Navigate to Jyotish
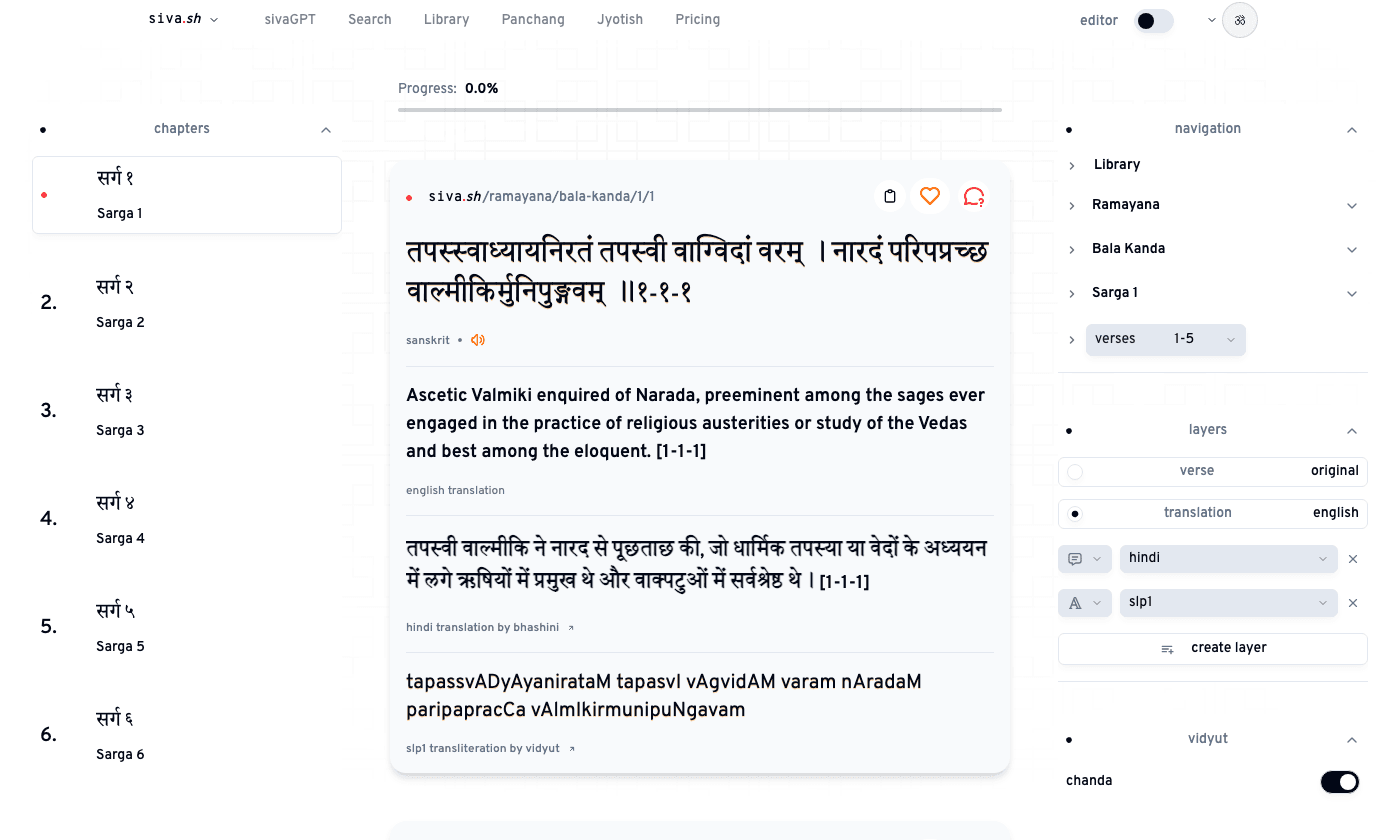Image resolution: width=1400 pixels, height=840 pixels. tap(620, 19)
